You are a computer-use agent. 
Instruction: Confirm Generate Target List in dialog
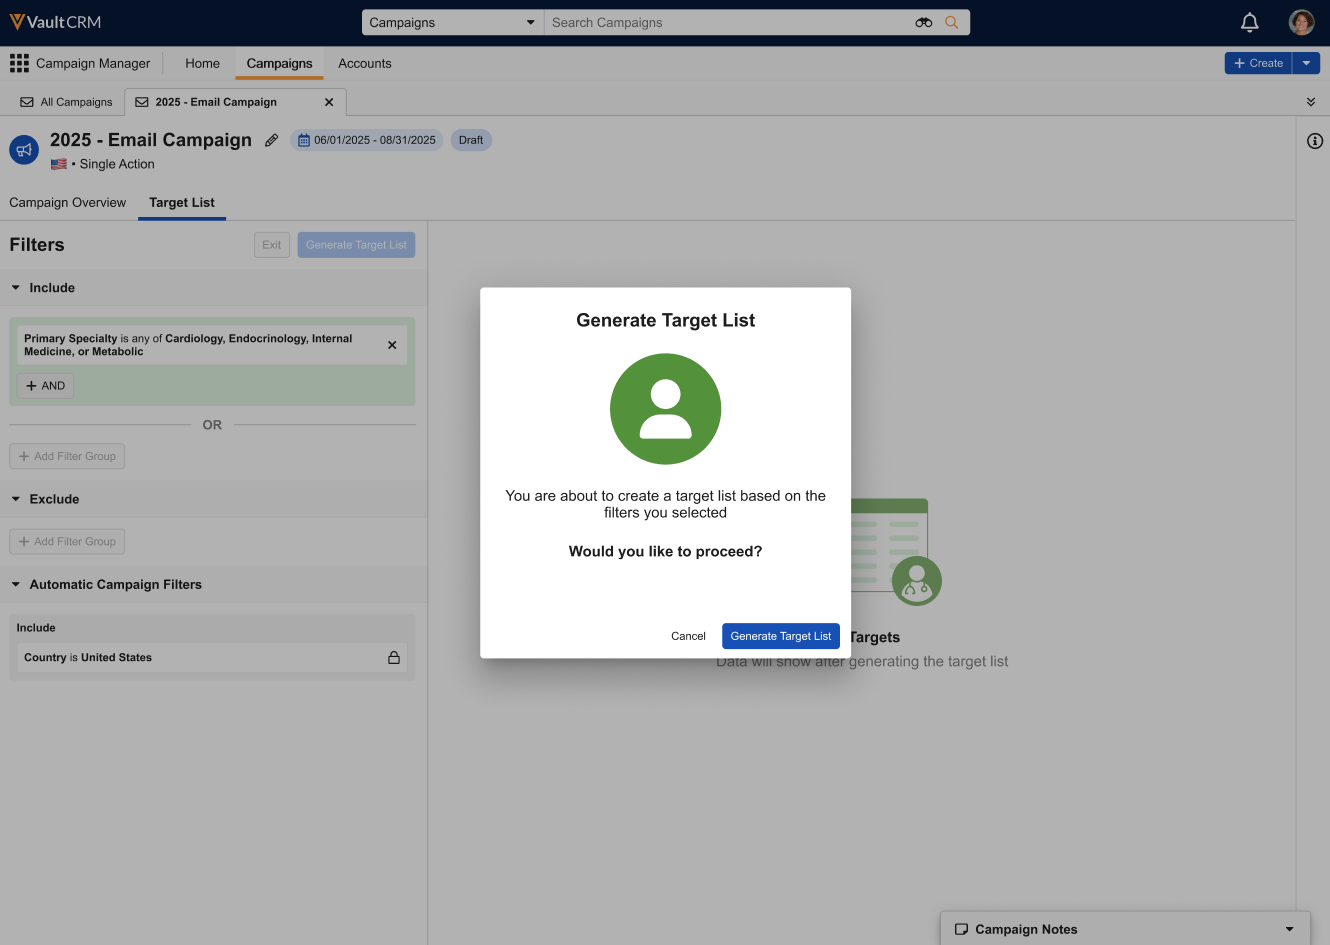click(x=780, y=636)
